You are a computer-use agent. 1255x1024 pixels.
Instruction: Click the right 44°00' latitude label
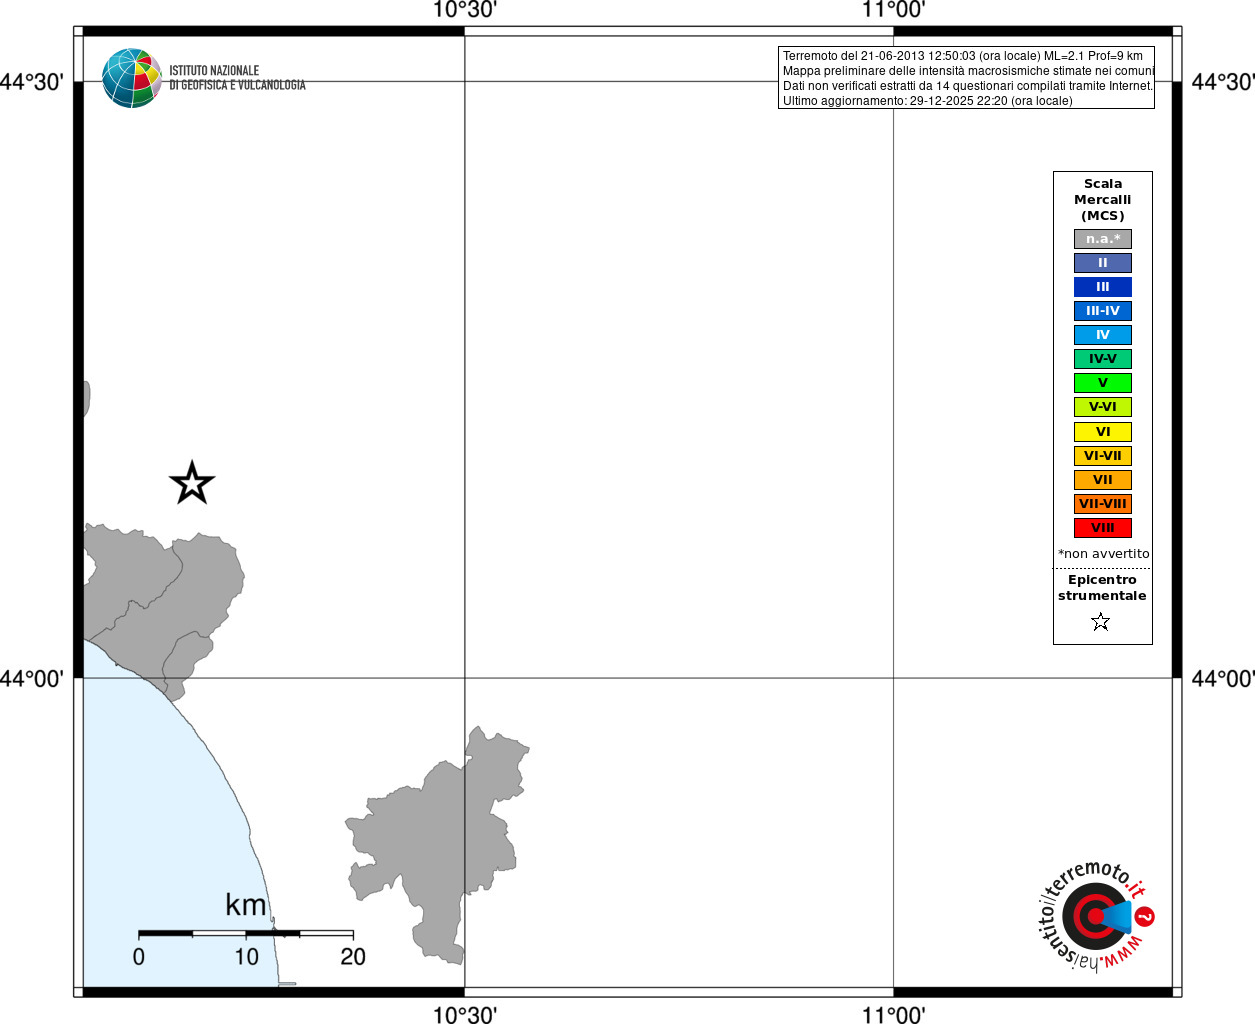pos(1222,679)
